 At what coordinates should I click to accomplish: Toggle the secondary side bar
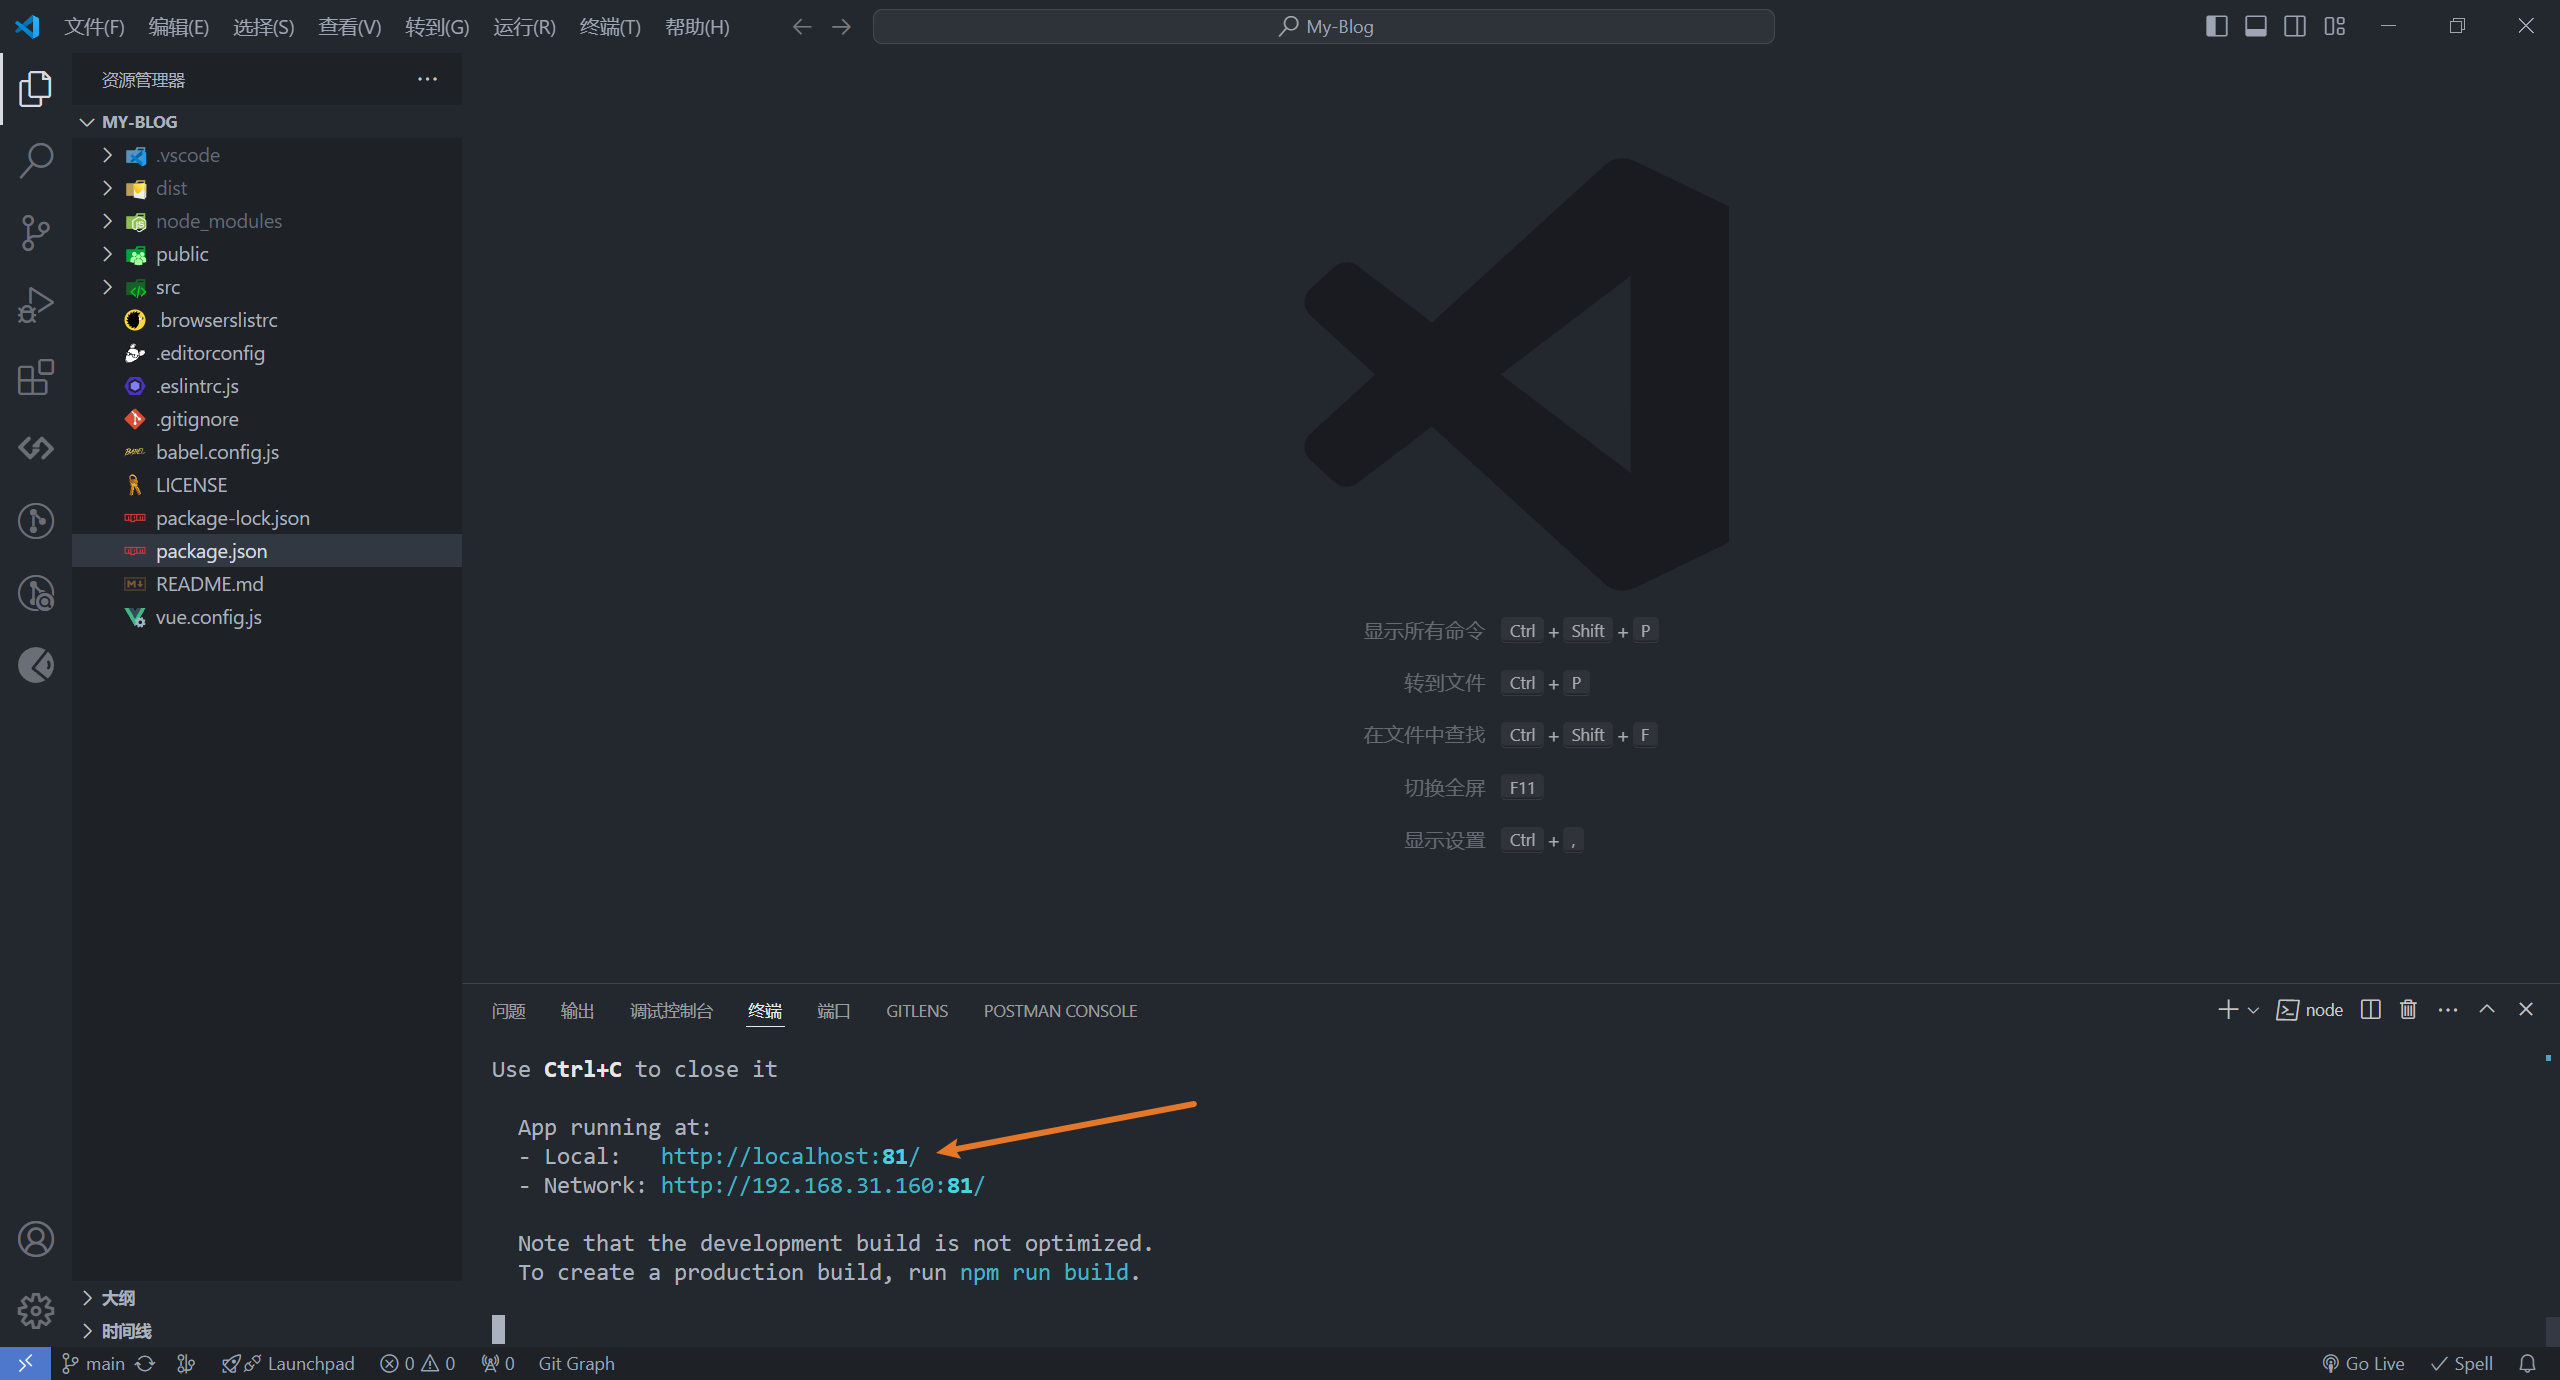pos(2295,26)
